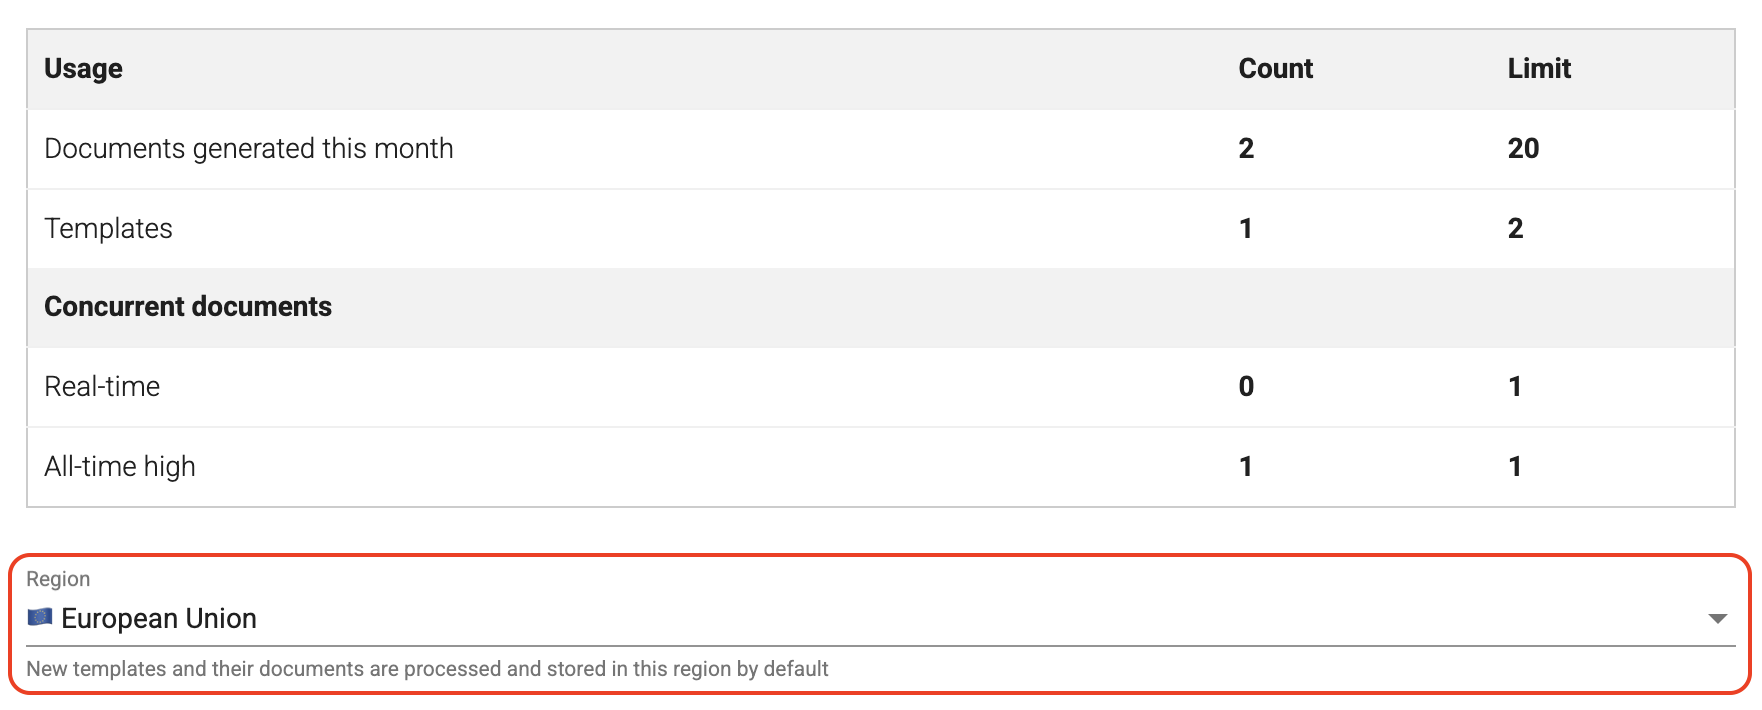Screen dimensions: 1762x710
Task: Click the Templates limit value 2
Action: click(1515, 228)
